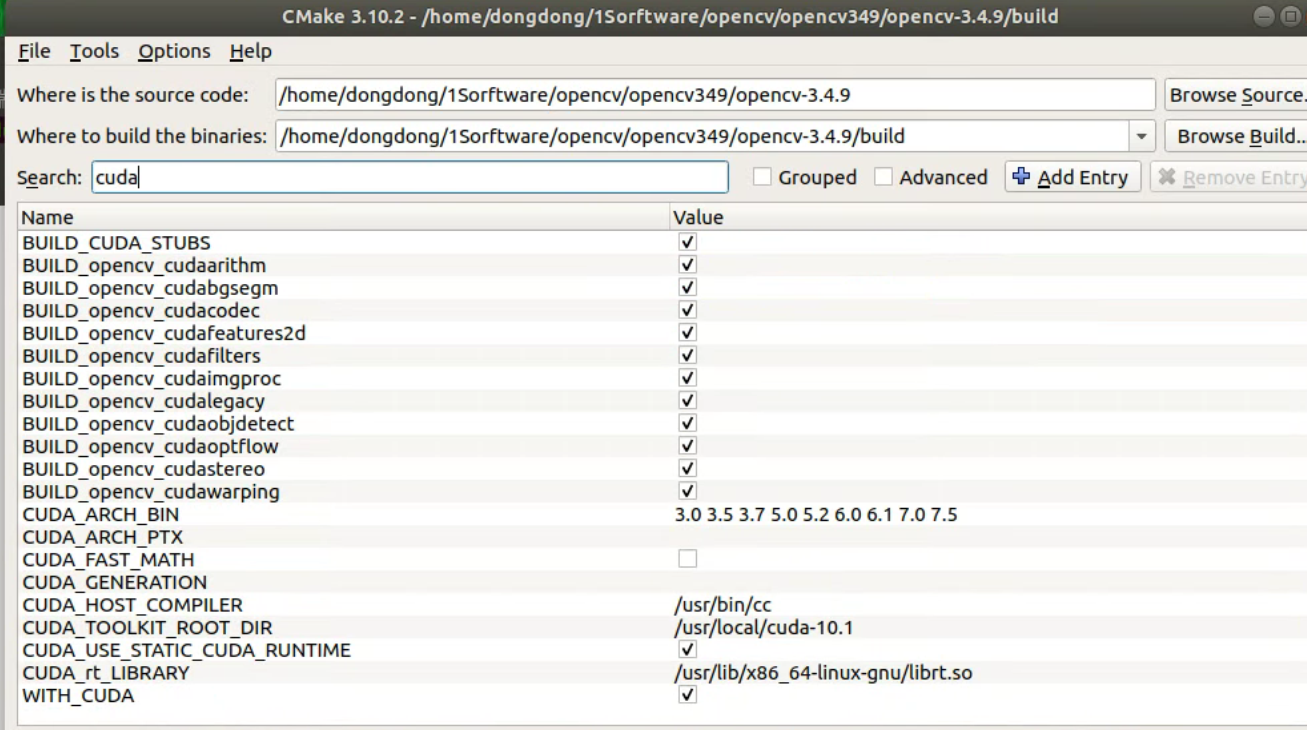Select the CUDA_FAST_MATH row name
The height and width of the screenshot is (730, 1307).
pos(108,560)
